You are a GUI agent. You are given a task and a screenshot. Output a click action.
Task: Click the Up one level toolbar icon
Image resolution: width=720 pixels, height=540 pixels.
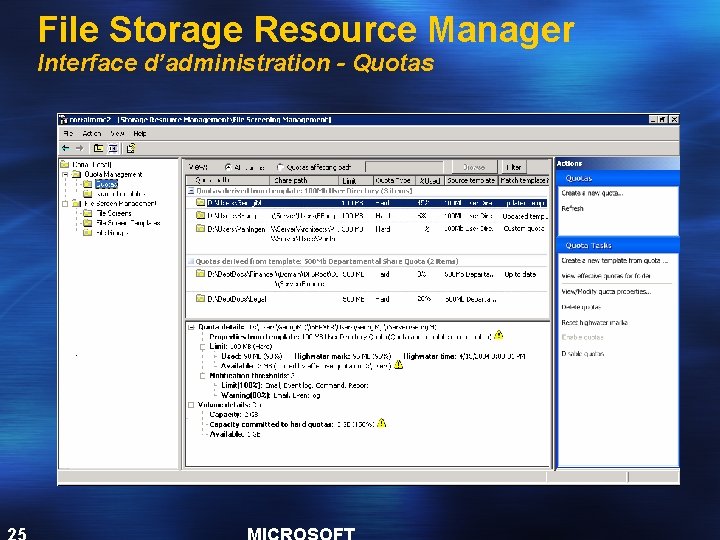pos(98,148)
